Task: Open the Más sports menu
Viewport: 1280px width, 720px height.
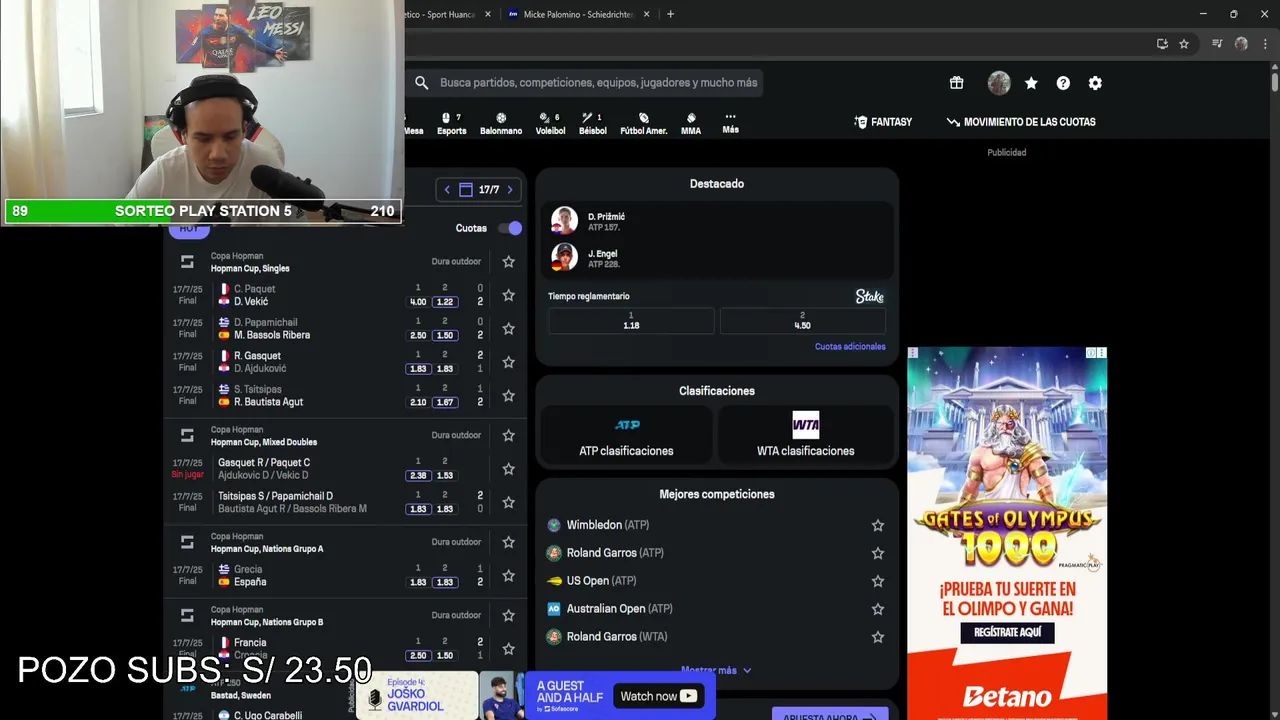Action: pyautogui.click(x=730, y=123)
